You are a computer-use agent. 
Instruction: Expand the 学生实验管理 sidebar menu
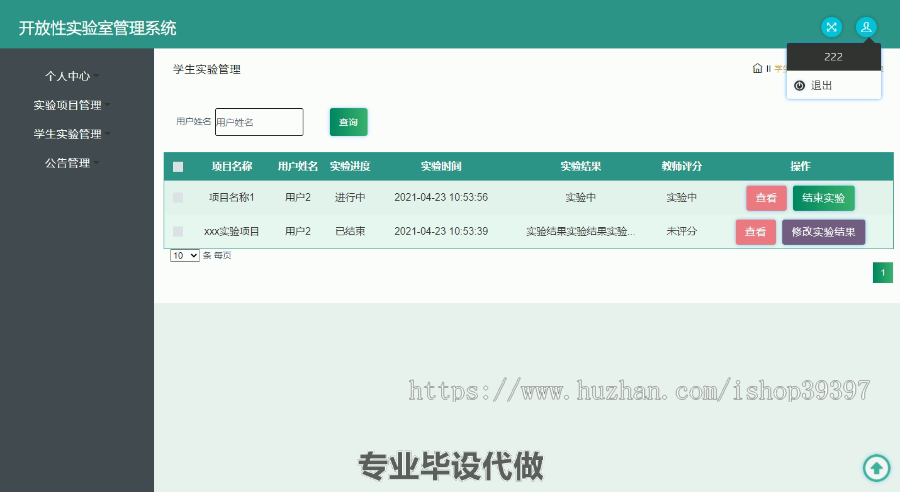(x=72, y=134)
